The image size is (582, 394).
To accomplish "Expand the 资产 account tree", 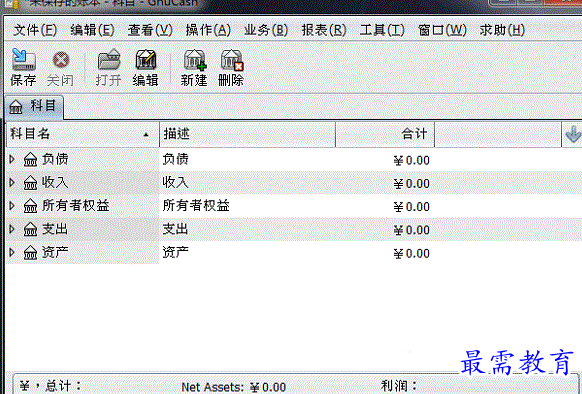I will pos(12,253).
